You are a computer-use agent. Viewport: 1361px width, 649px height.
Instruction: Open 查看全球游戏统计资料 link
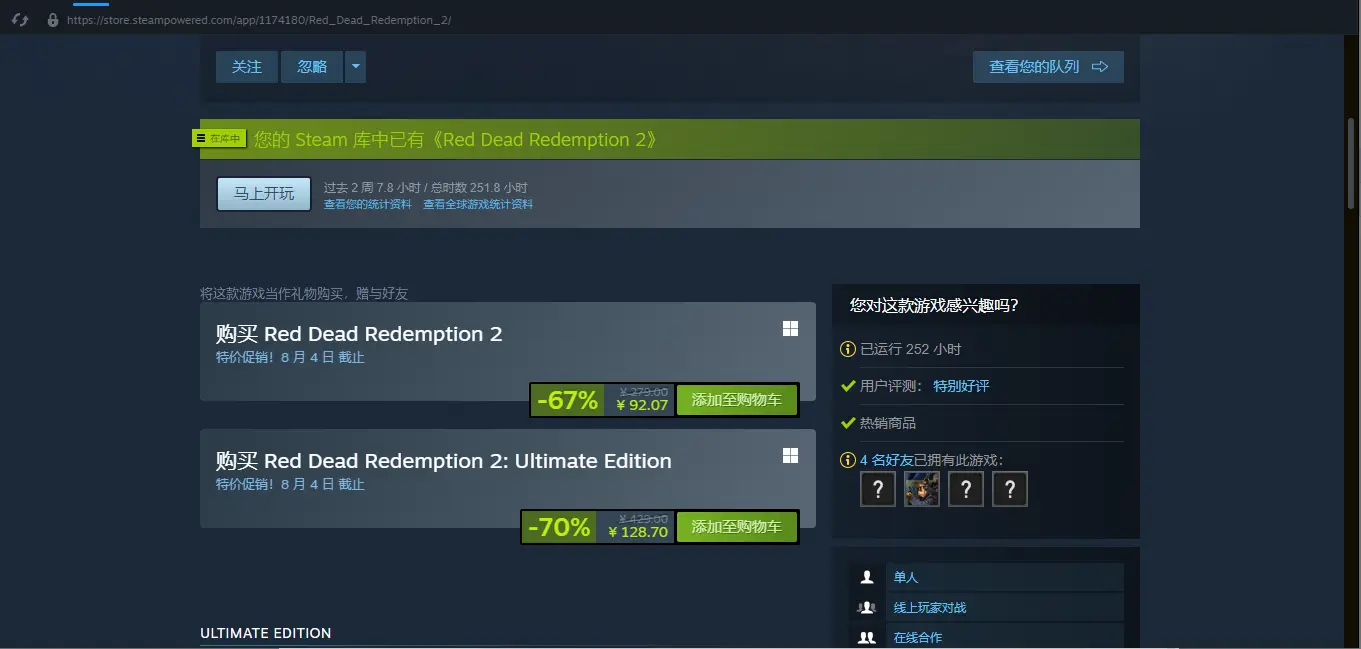[x=478, y=204]
